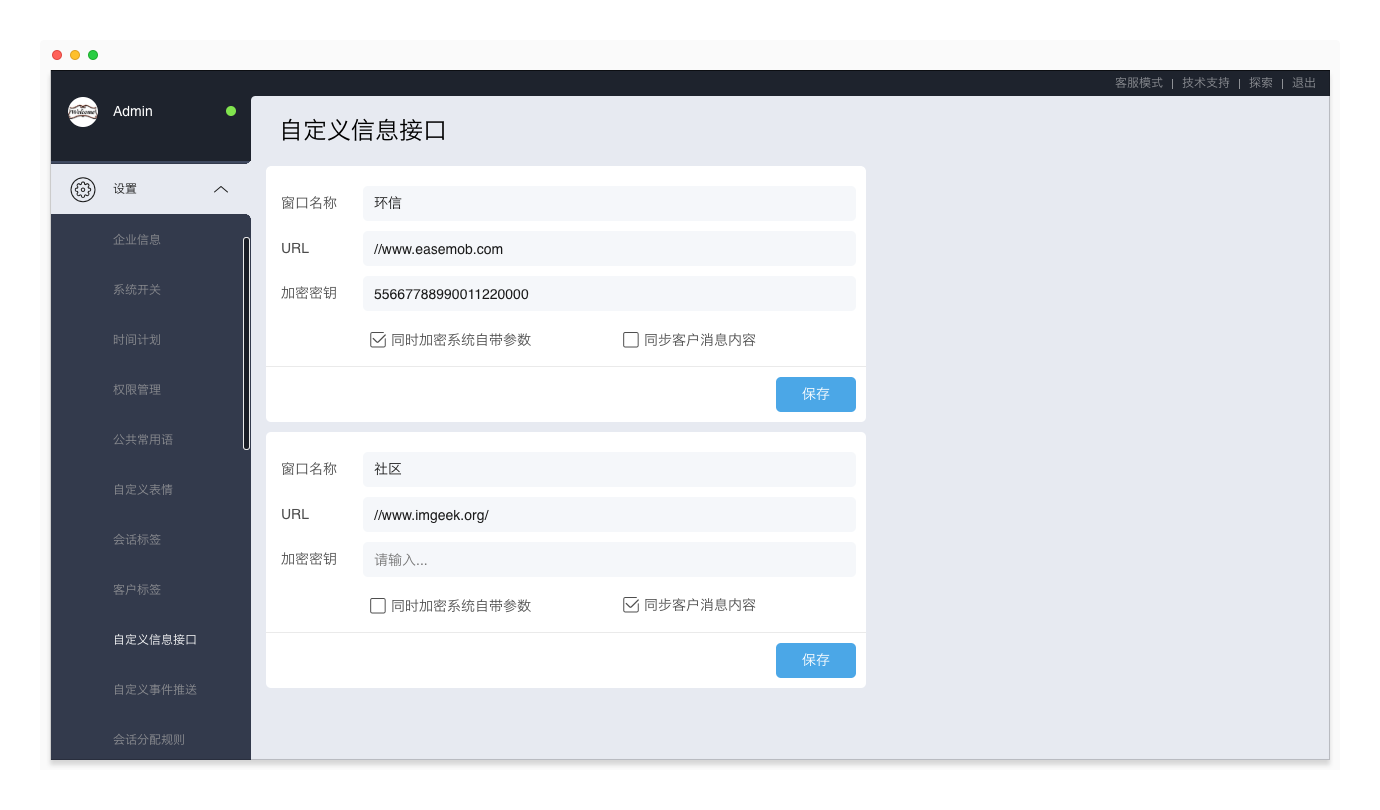Open the 技术支持 link

1205,83
